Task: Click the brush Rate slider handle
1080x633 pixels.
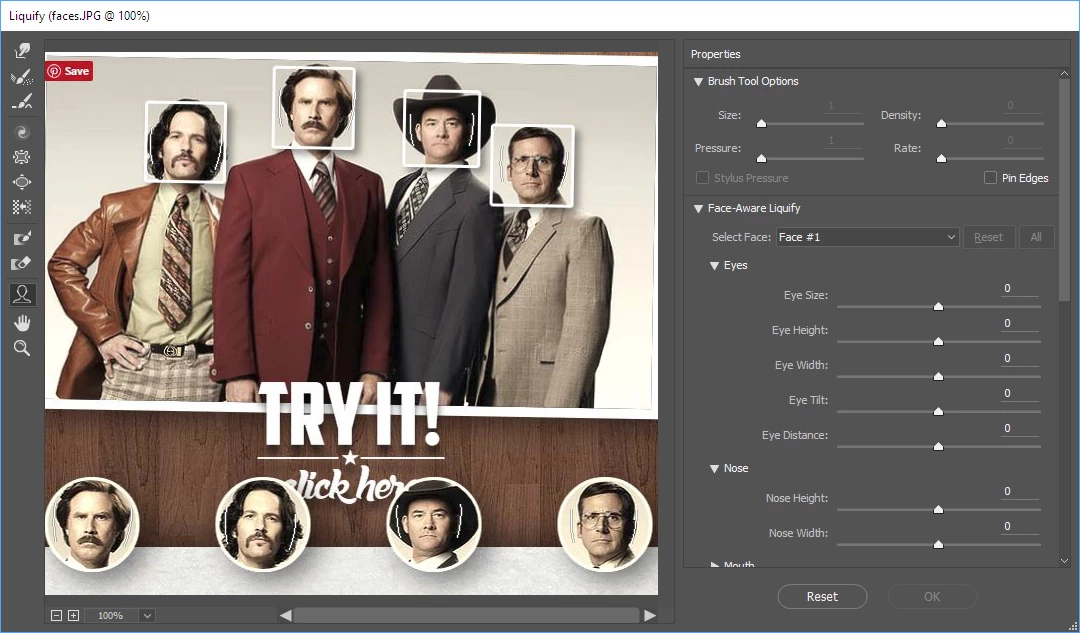Action: pos(942,158)
